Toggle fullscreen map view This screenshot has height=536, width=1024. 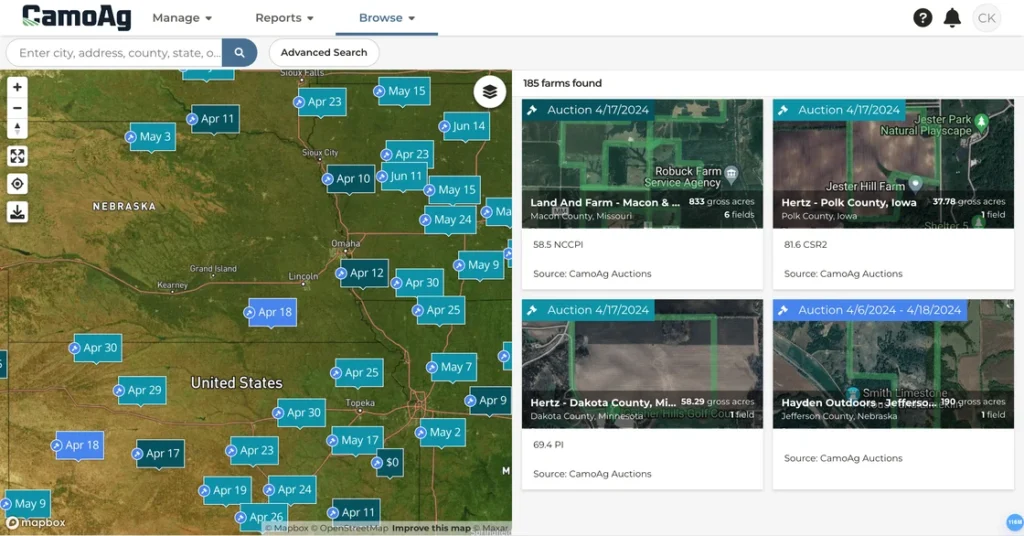[18, 156]
